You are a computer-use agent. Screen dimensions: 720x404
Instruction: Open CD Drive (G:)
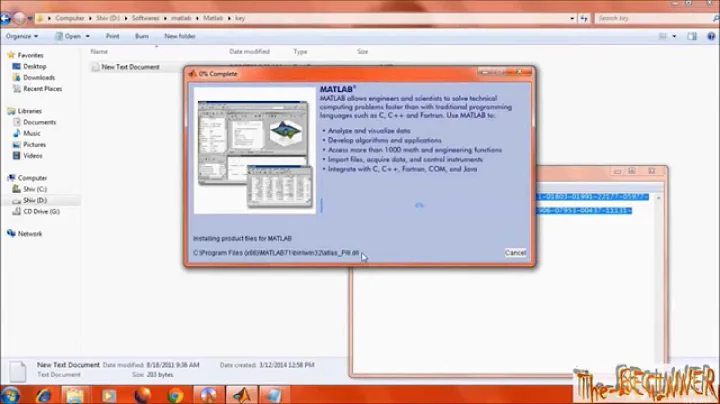tap(41, 212)
